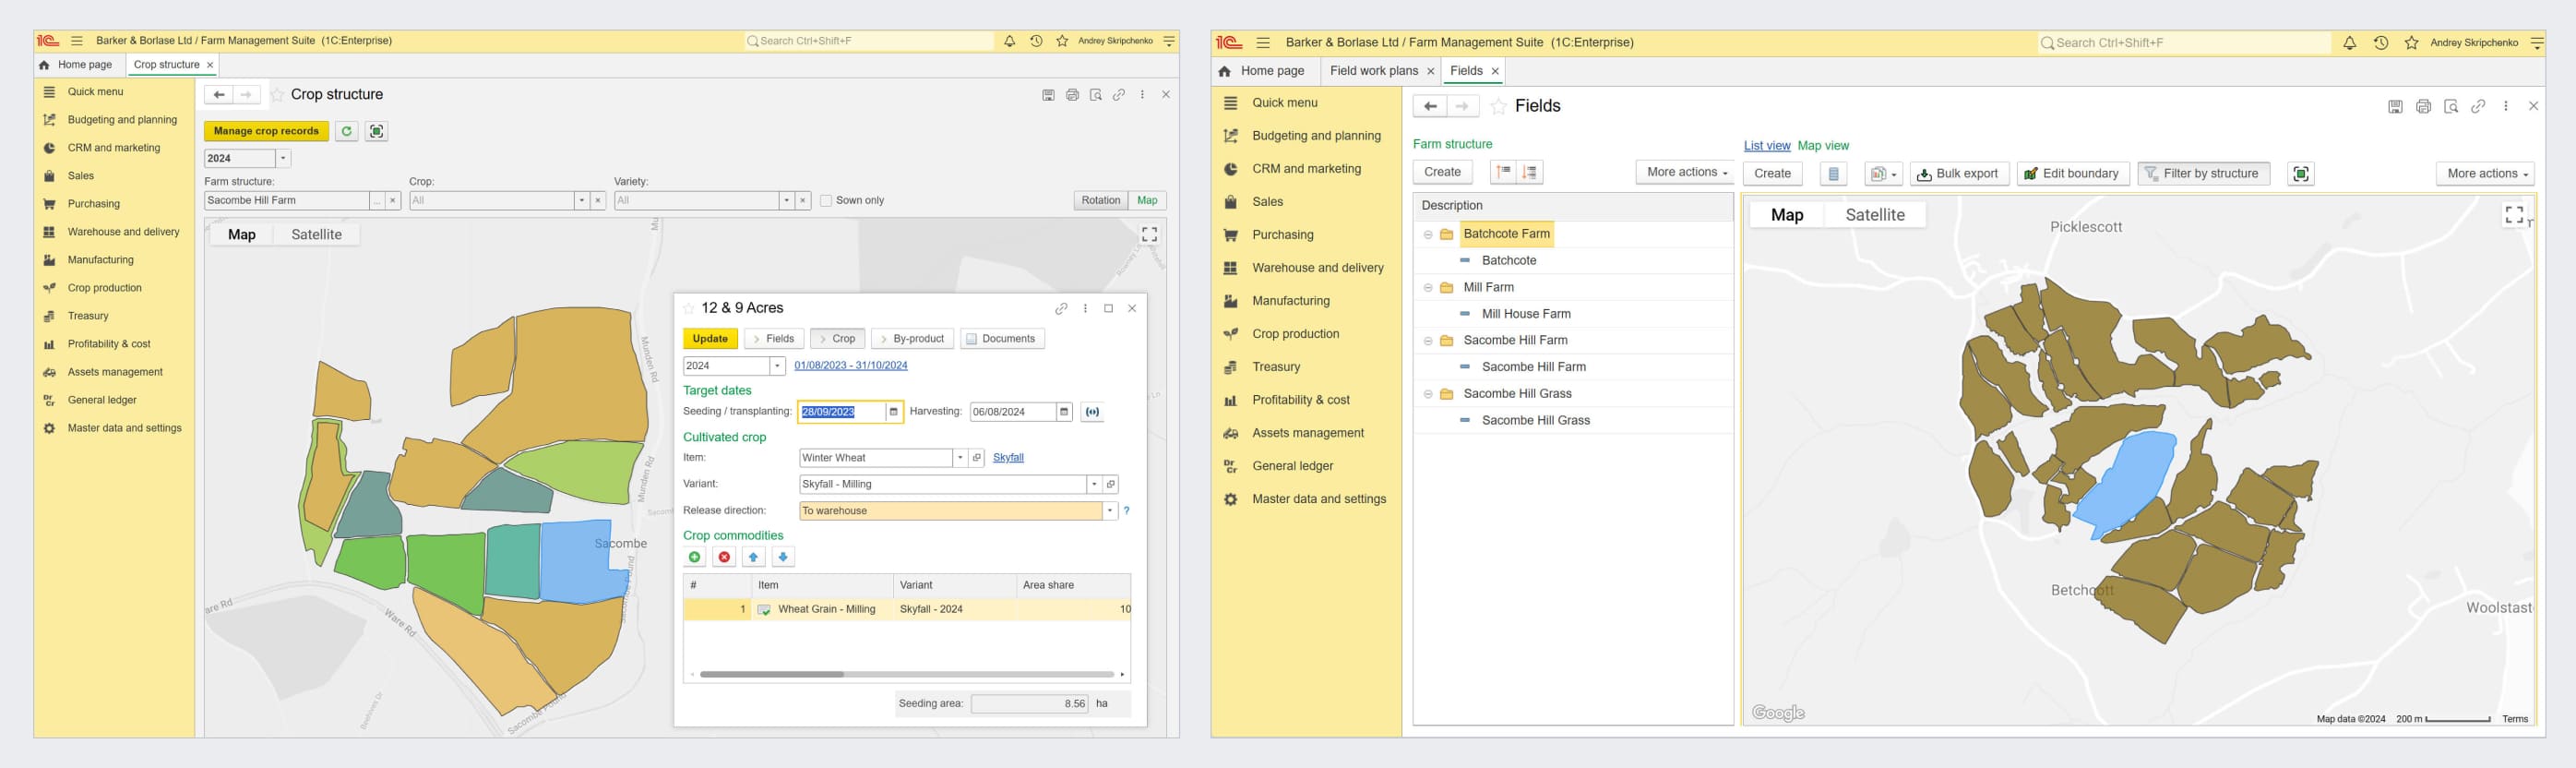This screenshot has height=768, width=2576.
Task: Click the Edit boundary button
Action: click(x=2072, y=174)
